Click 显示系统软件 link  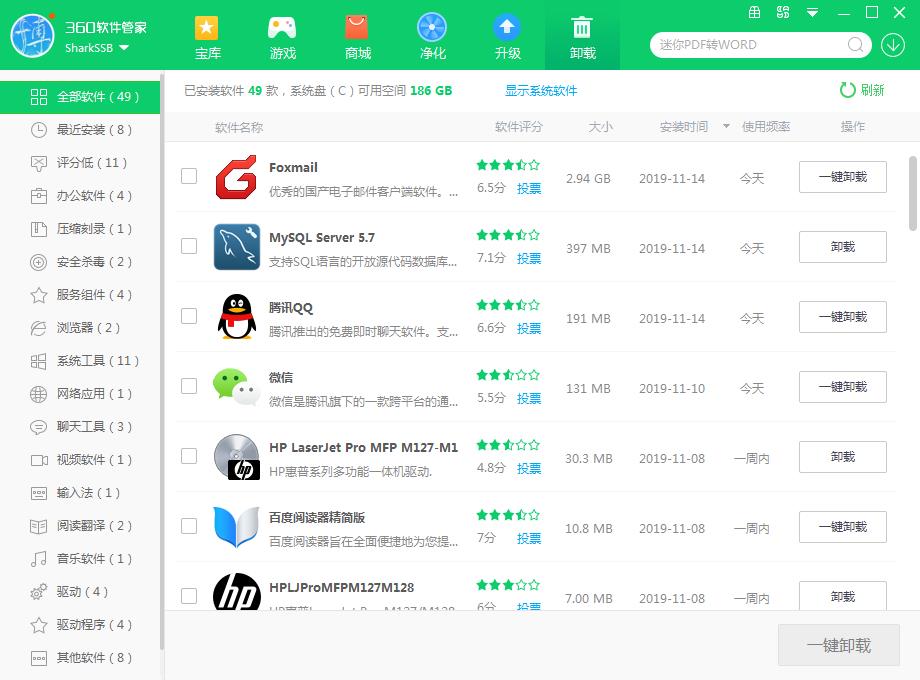click(541, 90)
